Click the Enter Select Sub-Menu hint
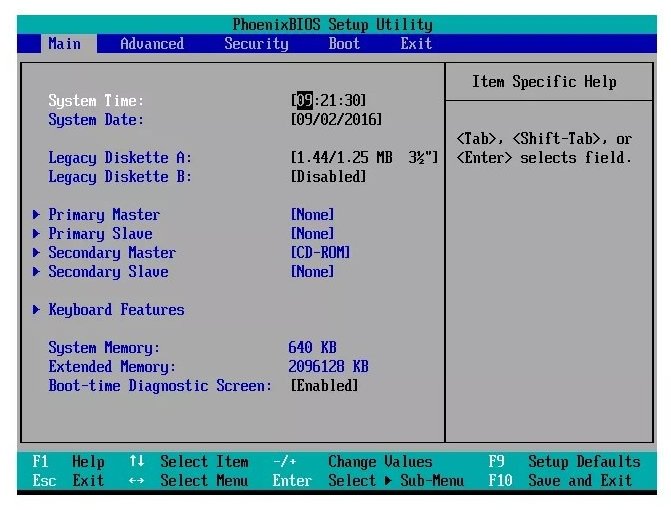 tap(368, 480)
